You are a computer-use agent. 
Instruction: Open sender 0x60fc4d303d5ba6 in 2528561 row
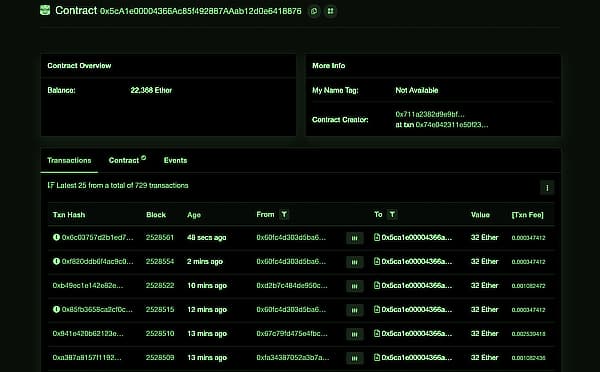291,237
